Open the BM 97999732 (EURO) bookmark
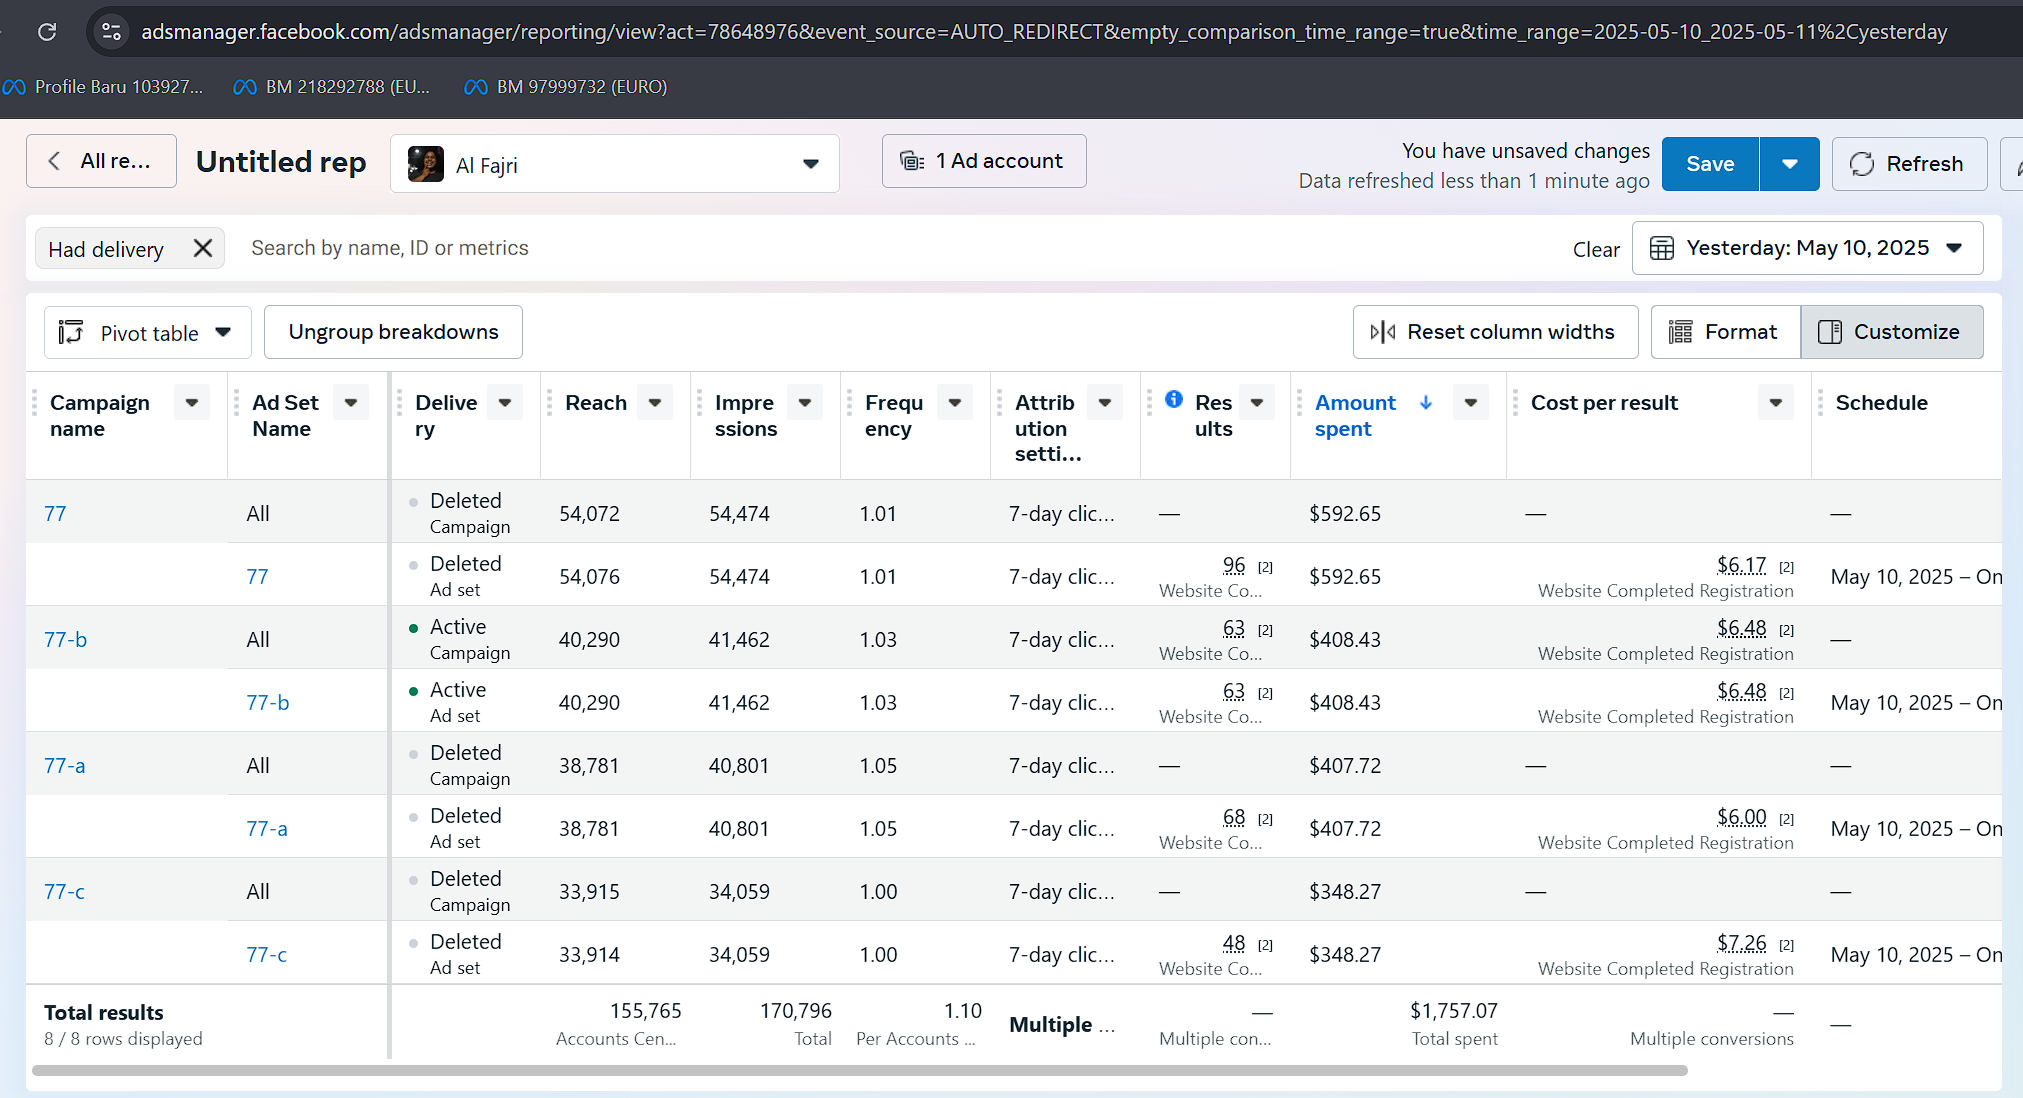The image size is (2023, 1098). tap(567, 87)
